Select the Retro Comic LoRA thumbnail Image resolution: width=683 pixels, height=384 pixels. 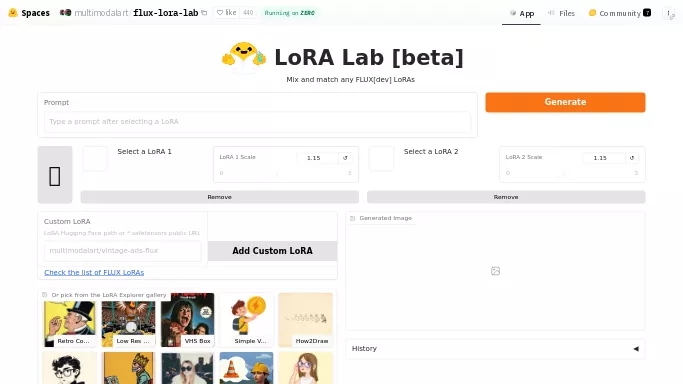click(x=69, y=320)
